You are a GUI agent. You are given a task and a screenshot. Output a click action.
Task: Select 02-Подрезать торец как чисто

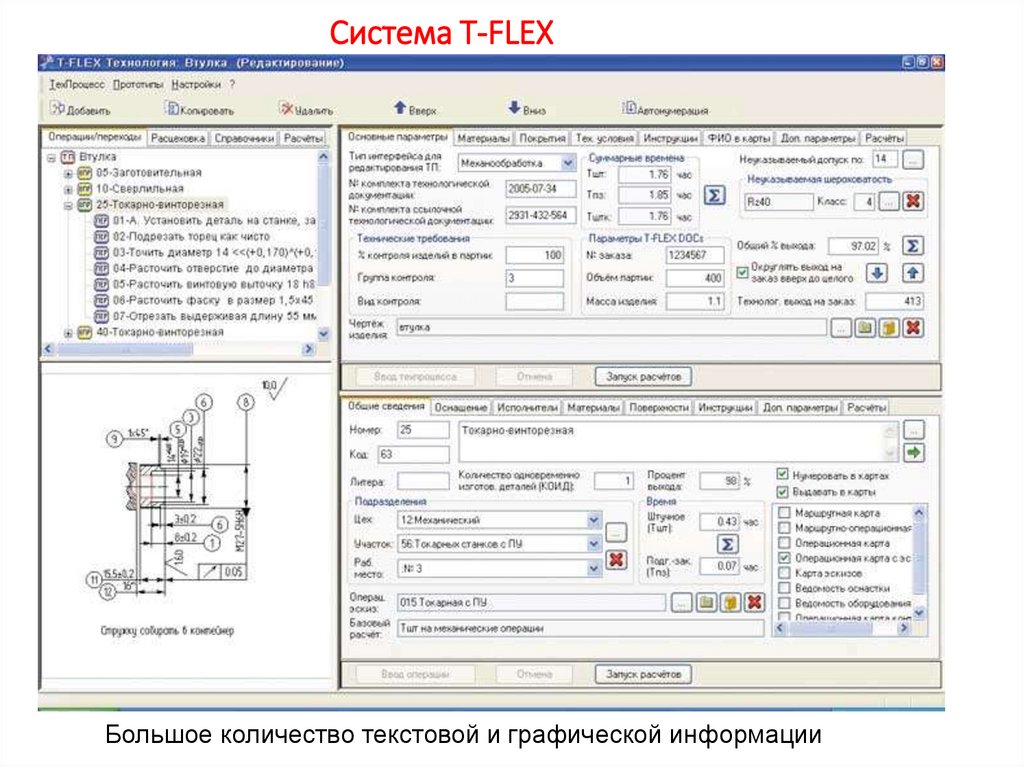(x=191, y=237)
